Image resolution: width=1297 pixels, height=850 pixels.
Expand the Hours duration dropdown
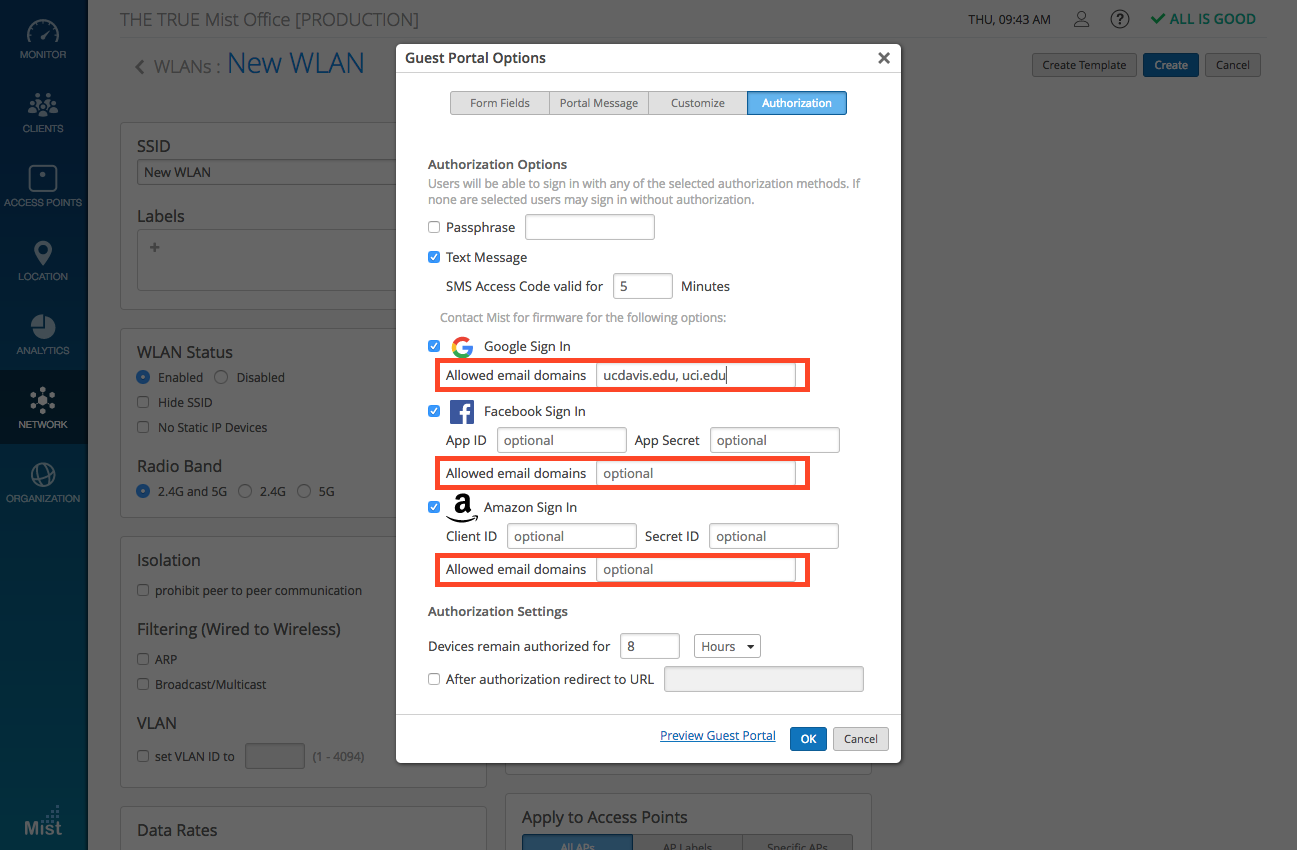tap(727, 646)
